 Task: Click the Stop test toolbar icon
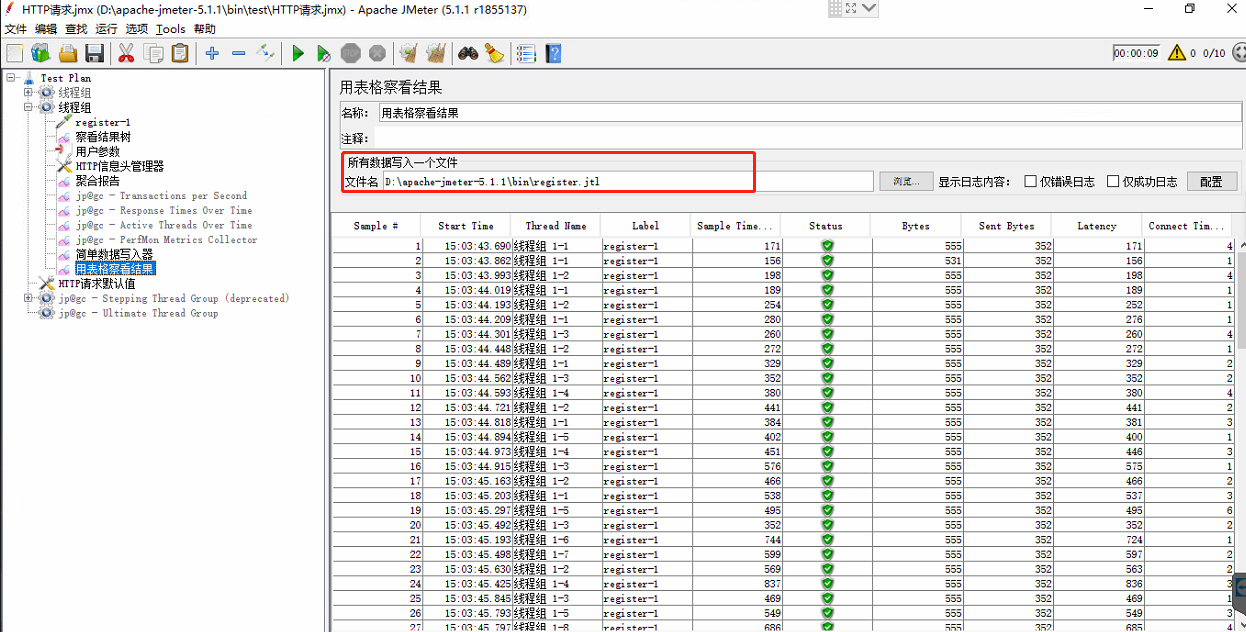pyautogui.click(x=350, y=54)
